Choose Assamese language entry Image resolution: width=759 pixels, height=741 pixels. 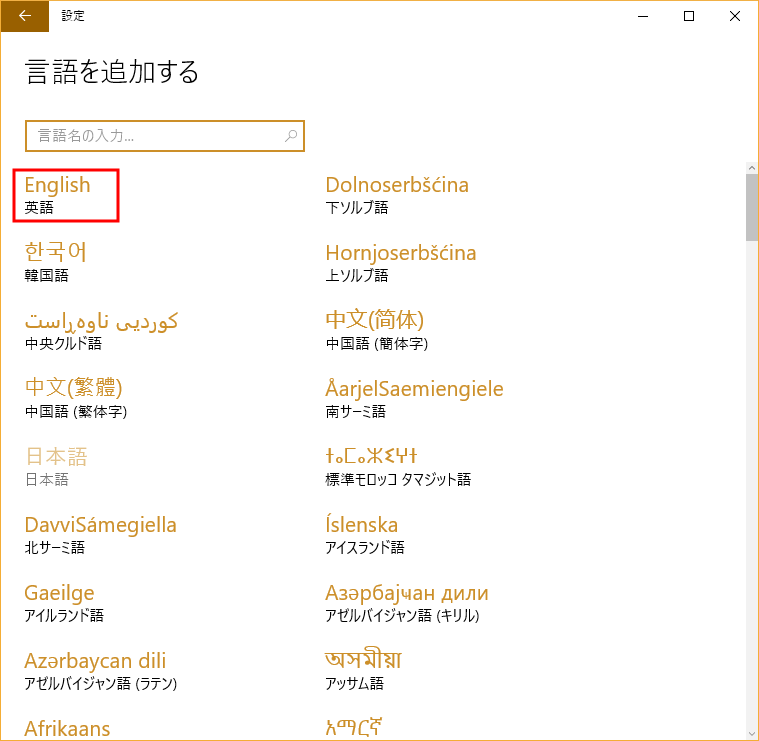coord(362,670)
